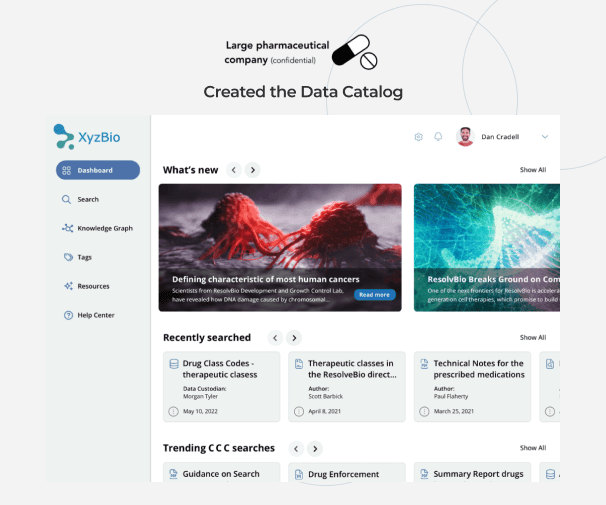Show all Trending searches

pos(533,448)
